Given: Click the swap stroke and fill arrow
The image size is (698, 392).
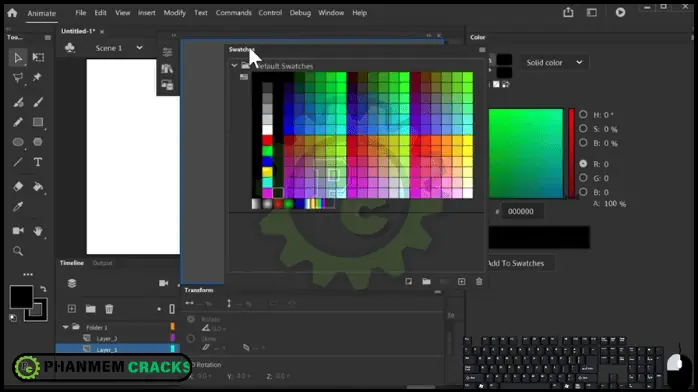Looking at the screenshot, I should (x=43, y=289).
